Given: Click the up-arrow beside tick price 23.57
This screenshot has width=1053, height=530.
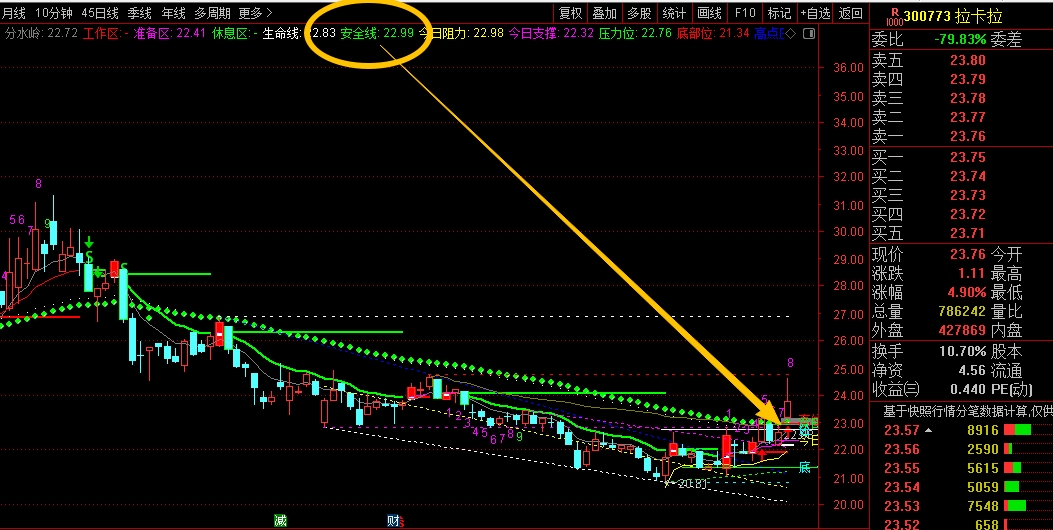Looking at the screenshot, I should coord(929,431).
